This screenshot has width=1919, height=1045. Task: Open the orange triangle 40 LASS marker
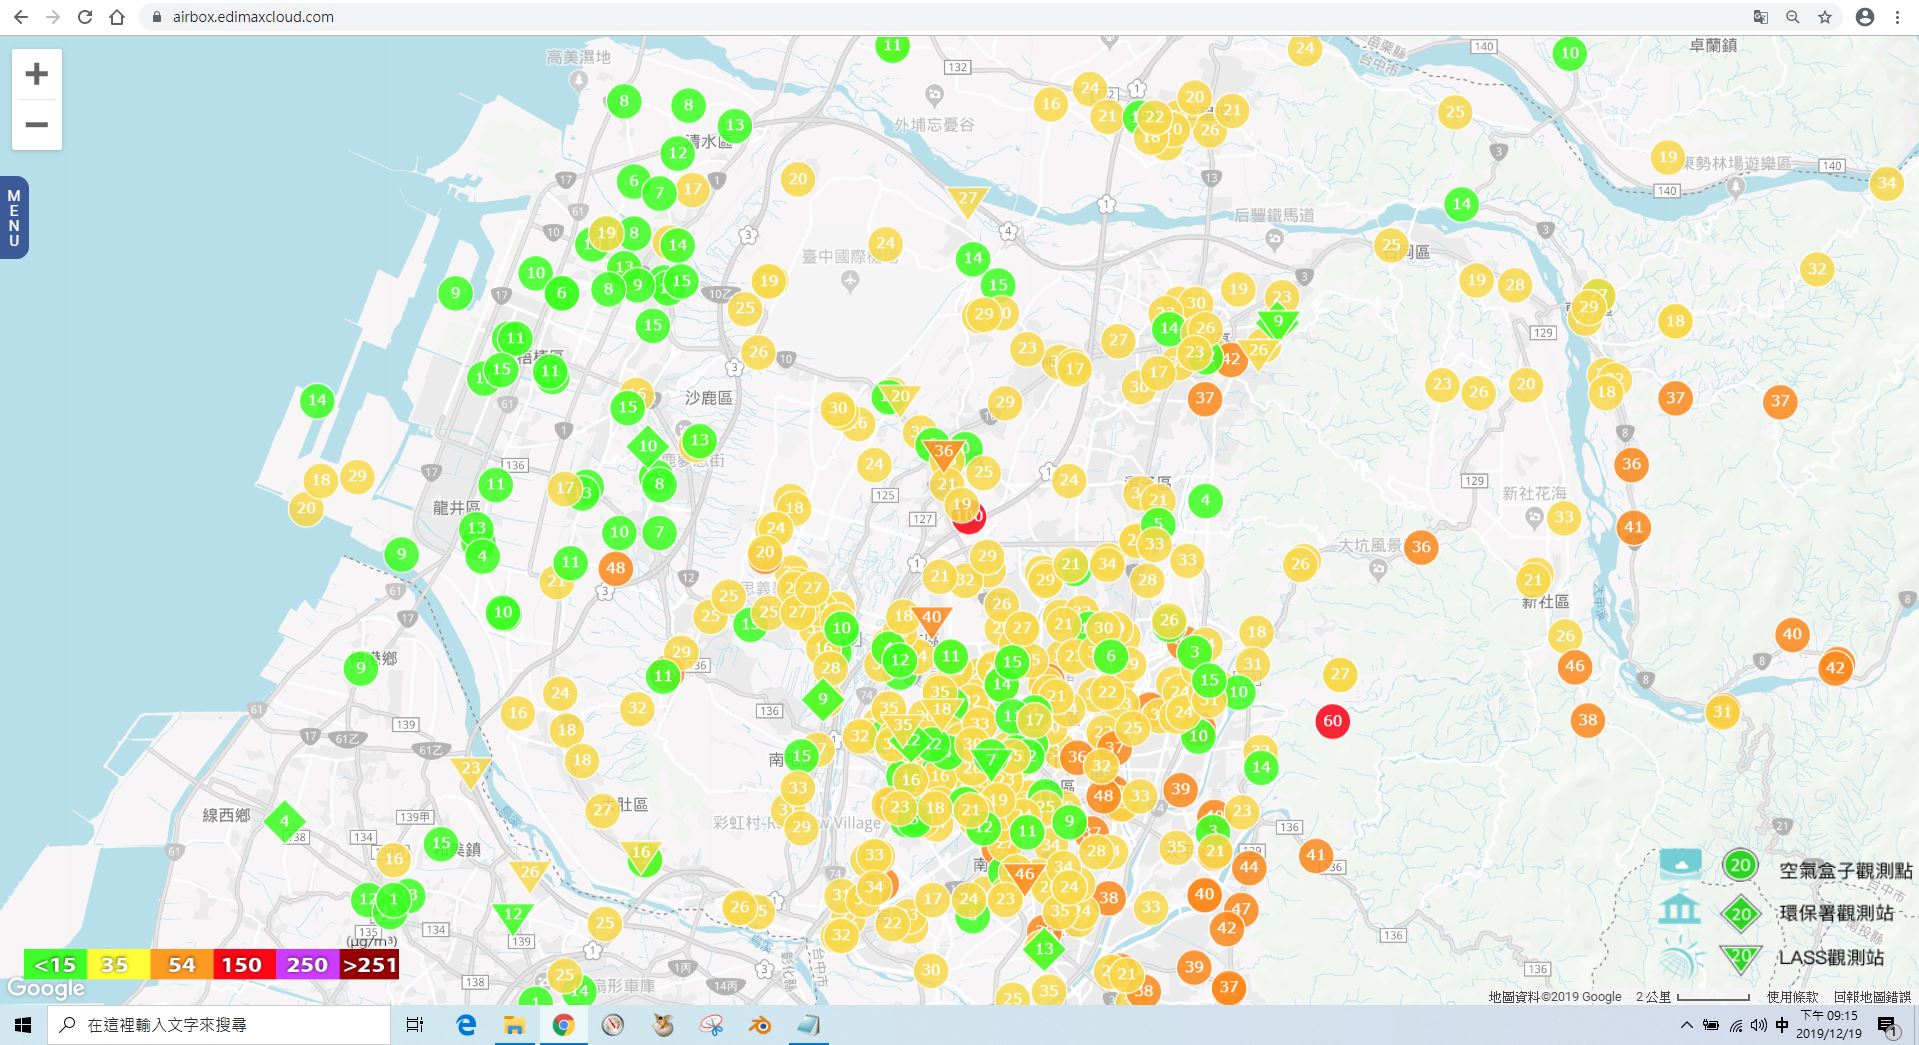point(931,619)
